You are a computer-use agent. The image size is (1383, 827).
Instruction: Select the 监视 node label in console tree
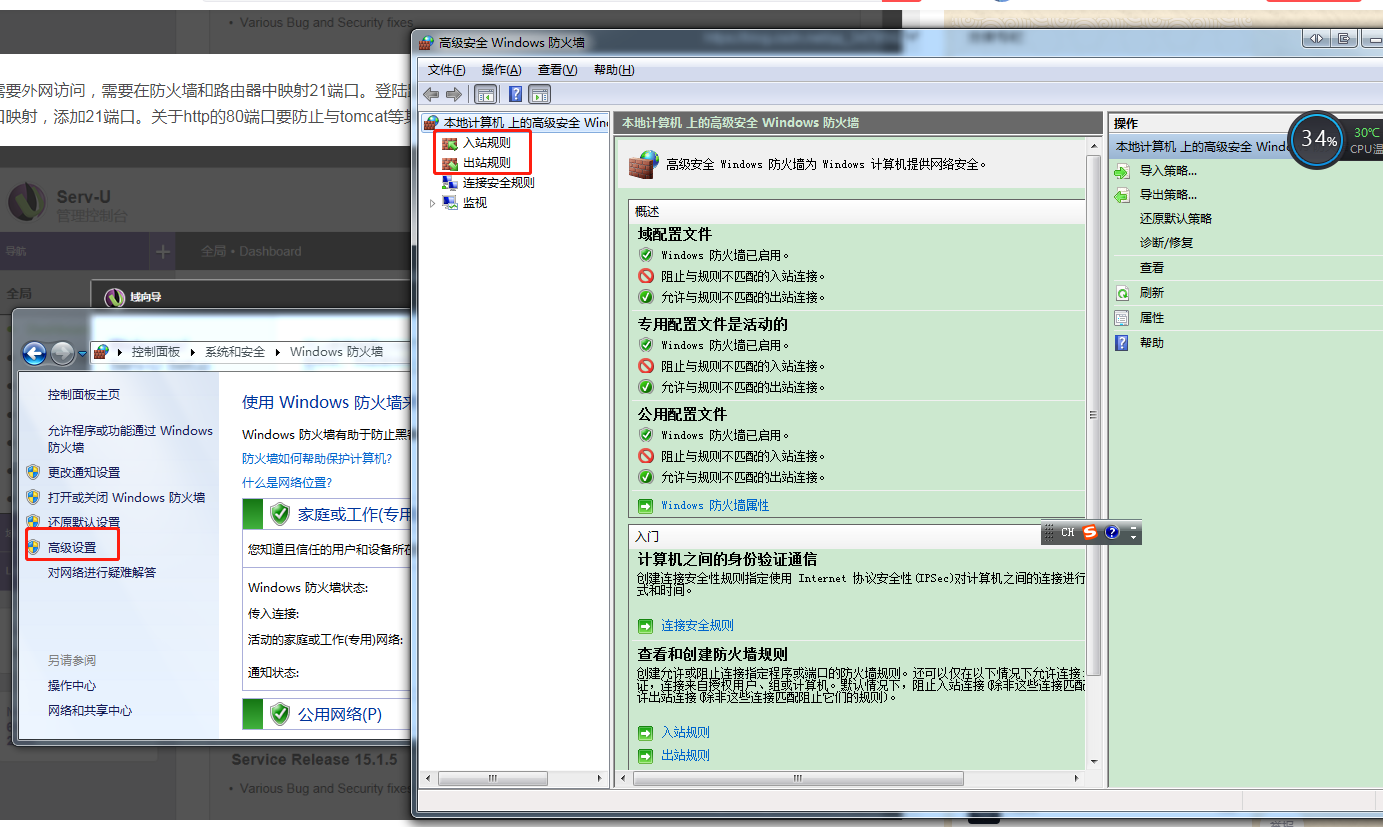pyautogui.click(x=475, y=203)
